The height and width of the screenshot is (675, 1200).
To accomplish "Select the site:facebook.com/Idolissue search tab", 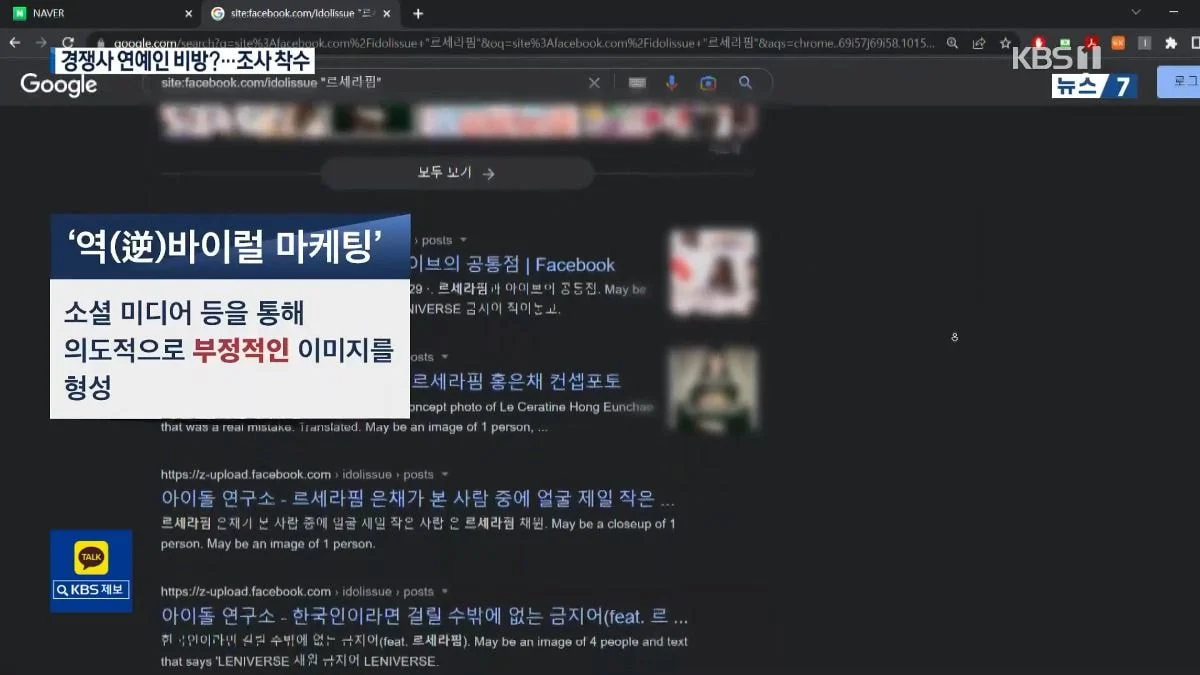I will point(300,13).
